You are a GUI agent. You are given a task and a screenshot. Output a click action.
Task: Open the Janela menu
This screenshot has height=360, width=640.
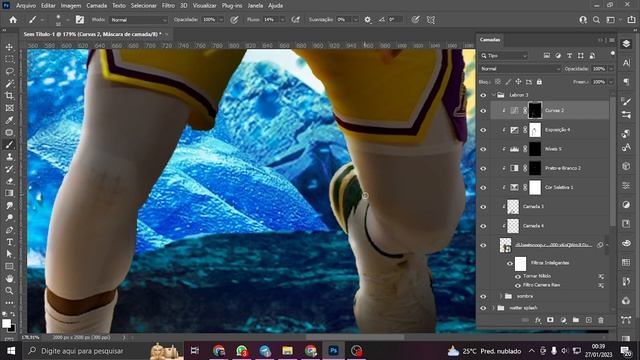(255, 6)
